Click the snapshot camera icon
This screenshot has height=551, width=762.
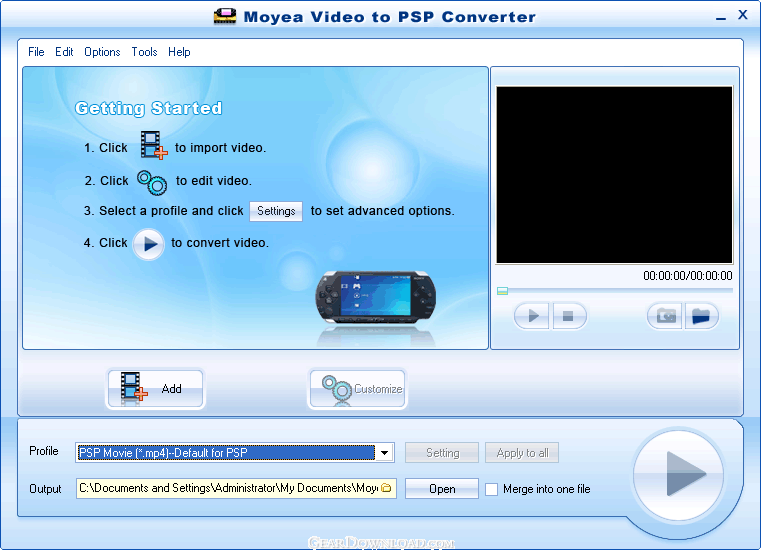[665, 316]
